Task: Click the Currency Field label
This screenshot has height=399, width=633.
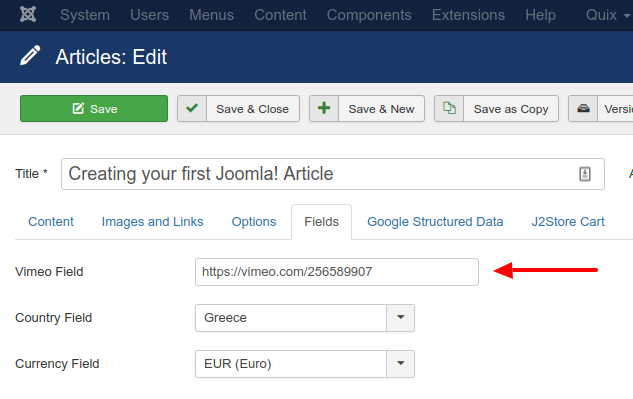Action: [57, 364]
